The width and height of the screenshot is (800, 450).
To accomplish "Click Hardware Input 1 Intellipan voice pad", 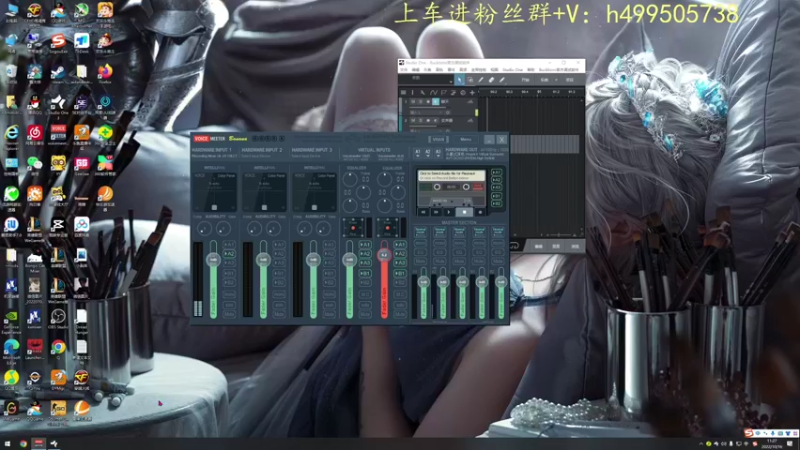I will [215, 192].
